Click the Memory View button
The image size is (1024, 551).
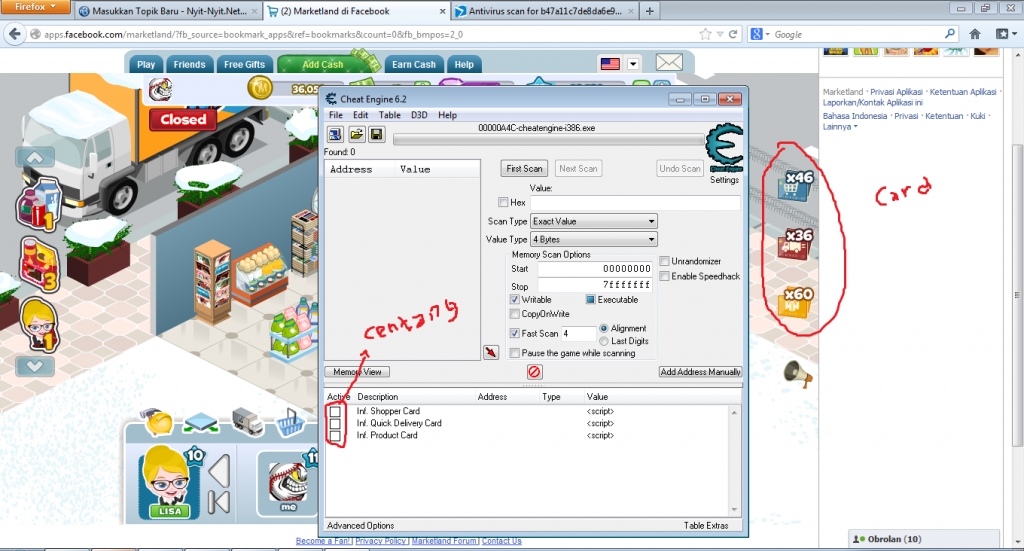pyautogui.click(x=357, y=371)
